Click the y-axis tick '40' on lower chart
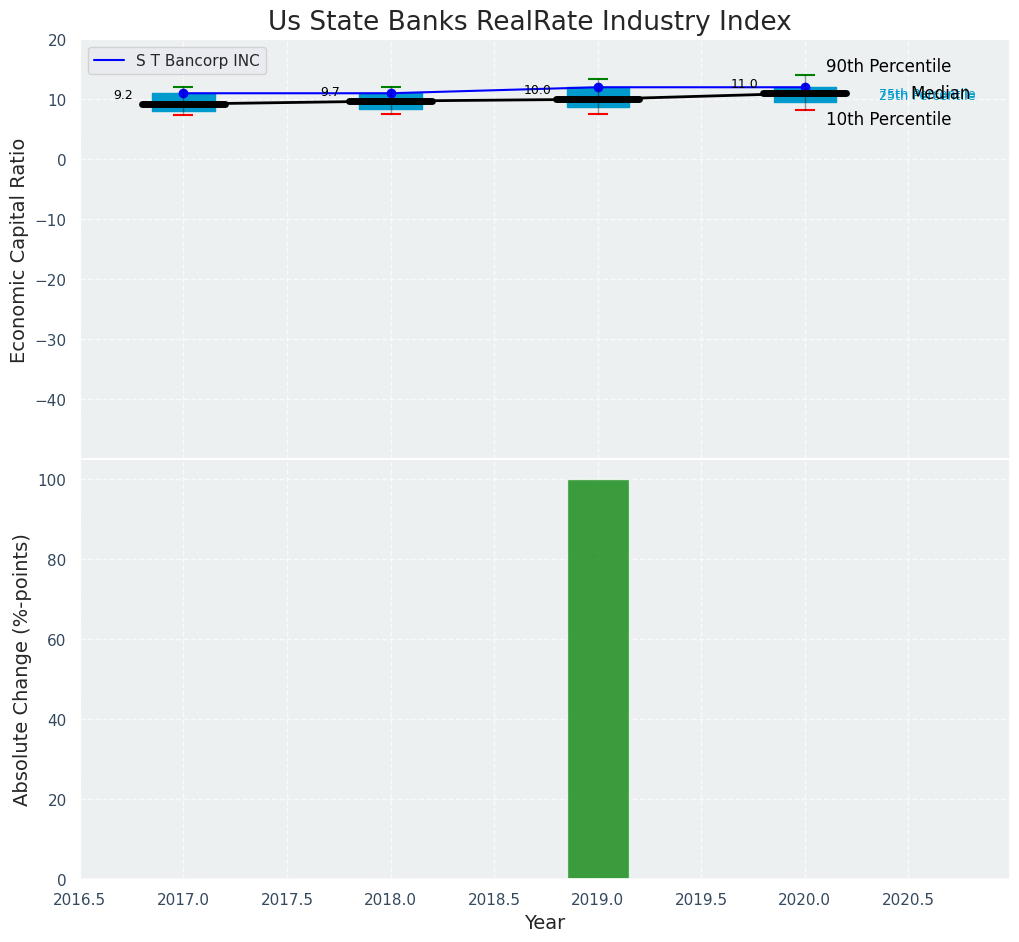 pos(57,720)
